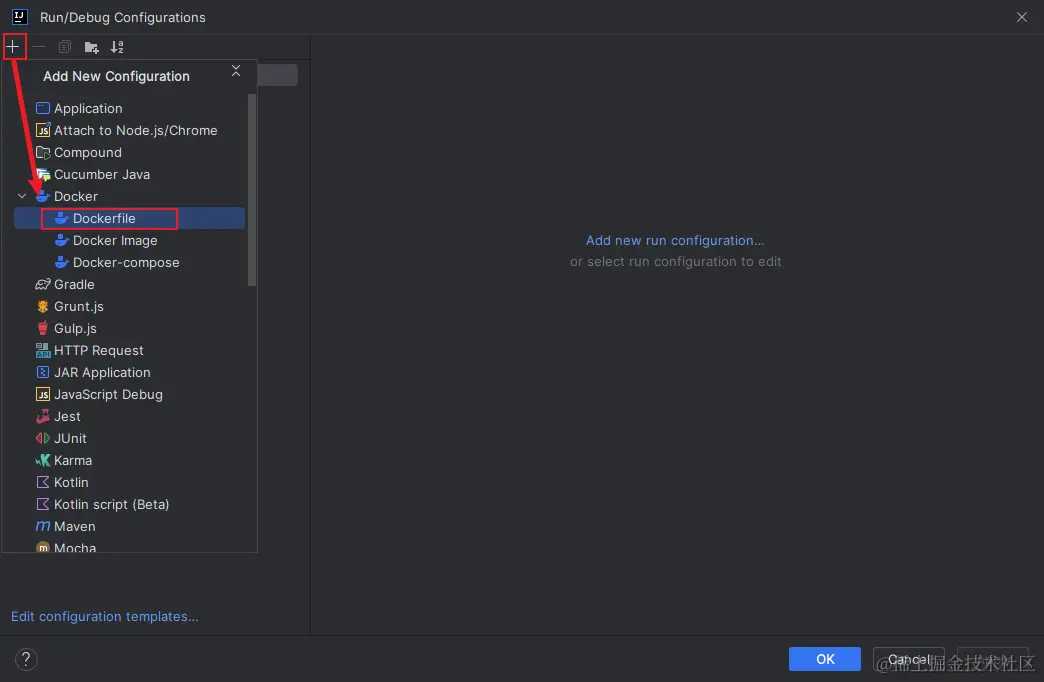Select Docker-compose entry text
The width and height of the screenshot is (1044, 682).
tap(126, 262)
